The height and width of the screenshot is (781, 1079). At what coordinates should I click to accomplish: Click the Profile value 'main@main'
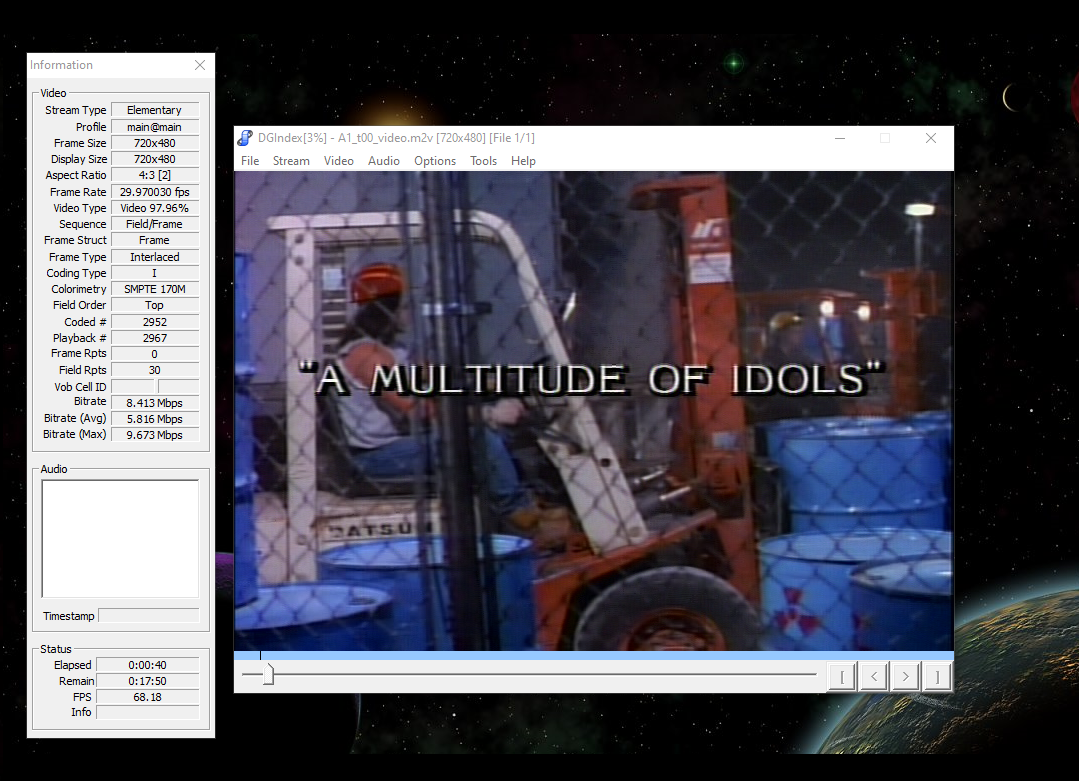click(x=155, y=127)
